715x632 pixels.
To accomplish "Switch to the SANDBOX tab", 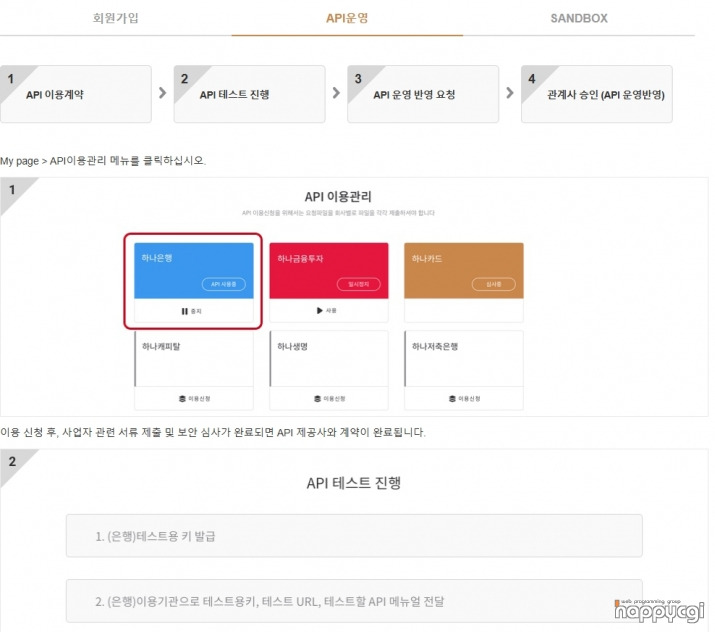I will [579, 18].
